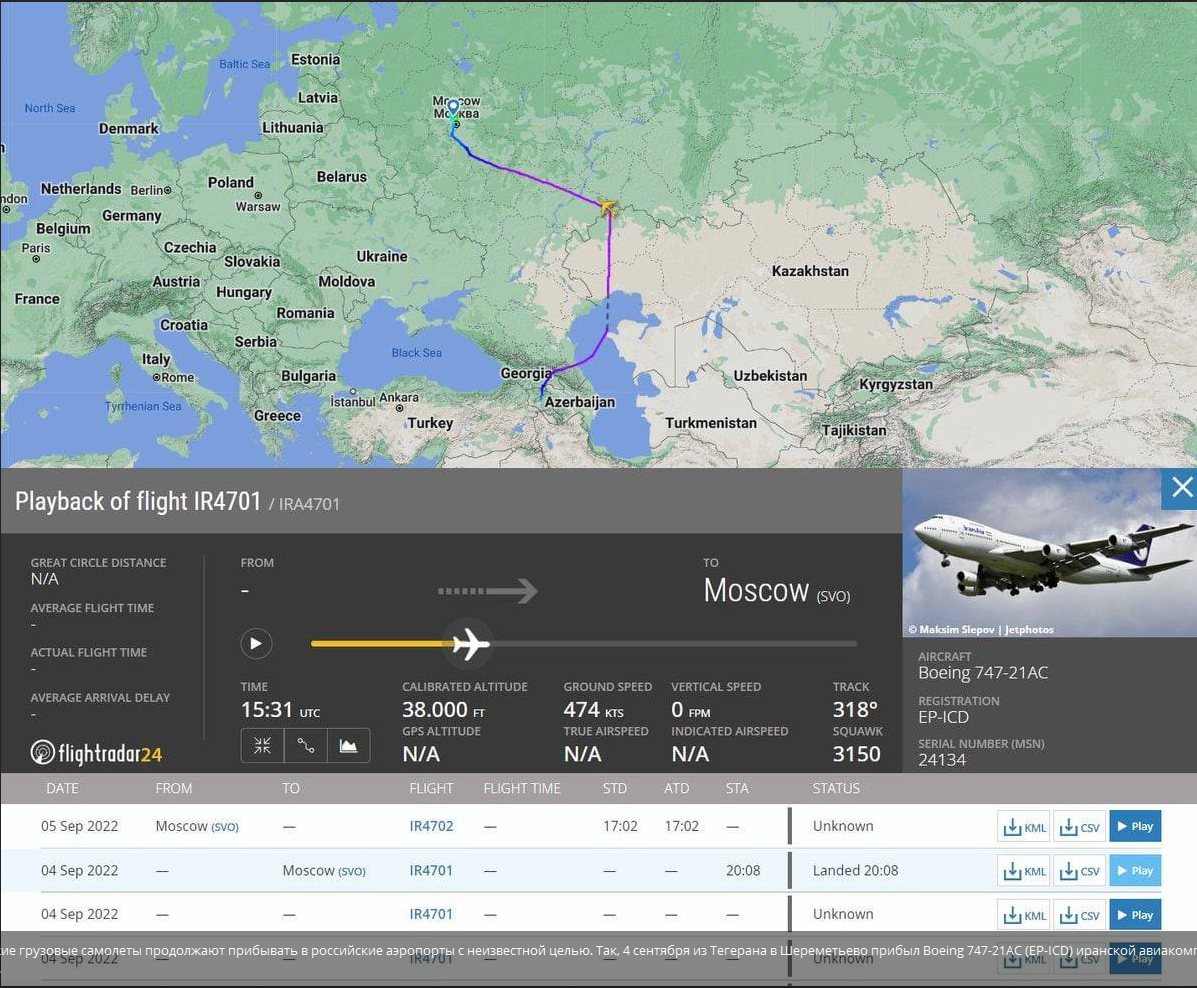Click the FLIGHT TIME column header
The image size is (1197, 988).
522,788
